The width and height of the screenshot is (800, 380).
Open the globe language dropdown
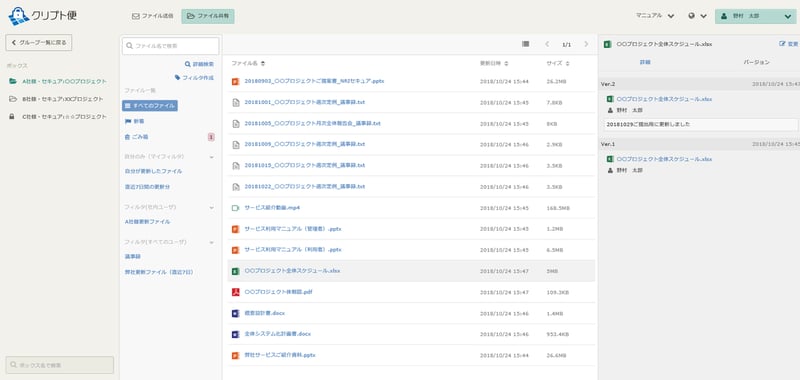point(697,16)
